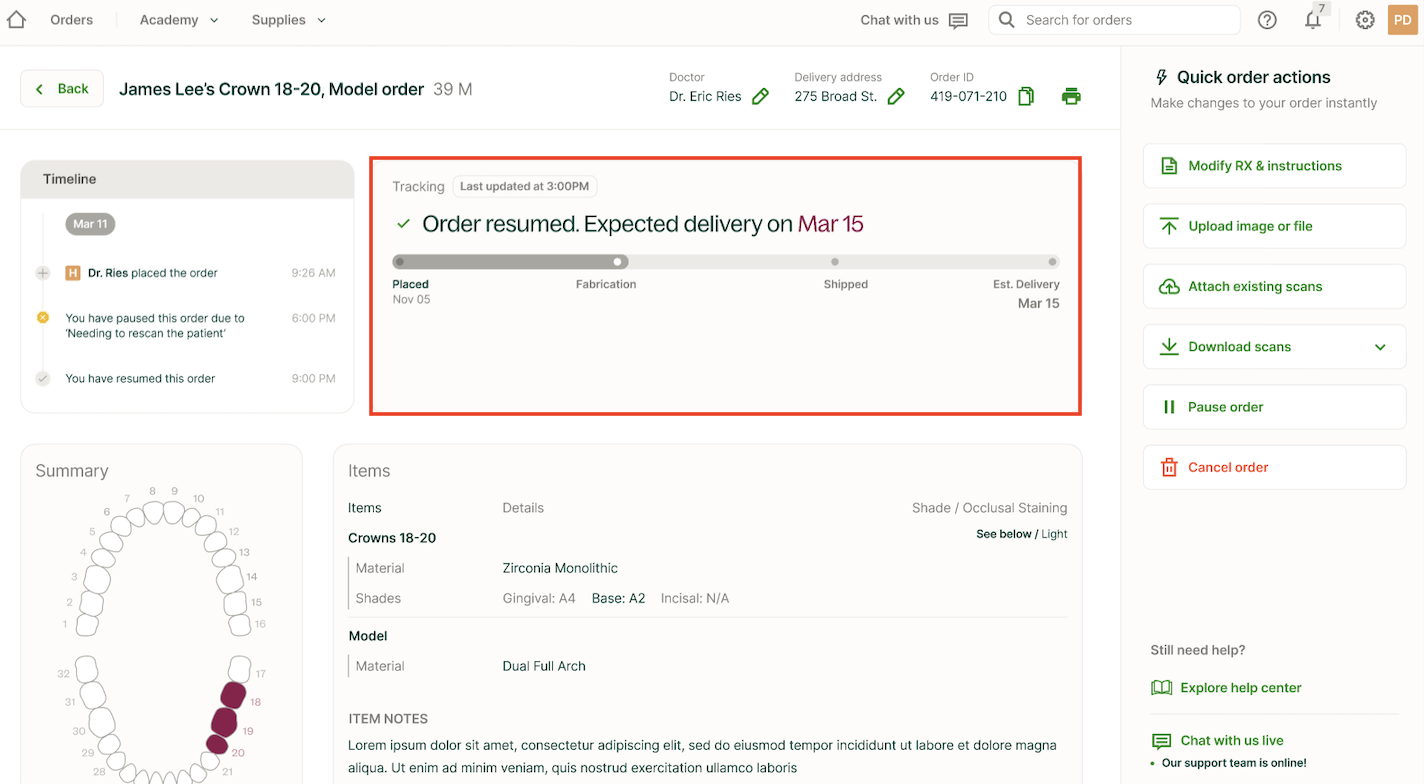Open the Explore help center link
1424x784 pixels.
coord(1240,688)
